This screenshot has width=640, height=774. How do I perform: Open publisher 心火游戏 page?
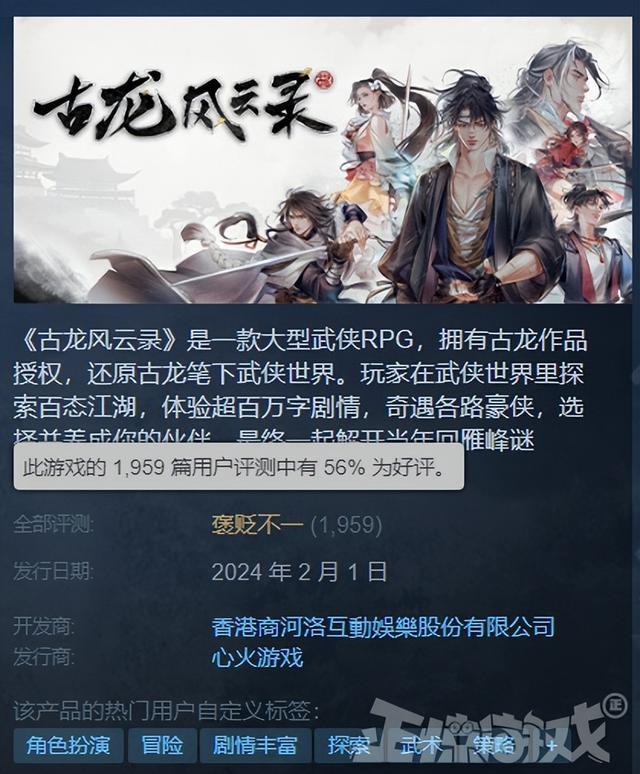coord(257,657)
